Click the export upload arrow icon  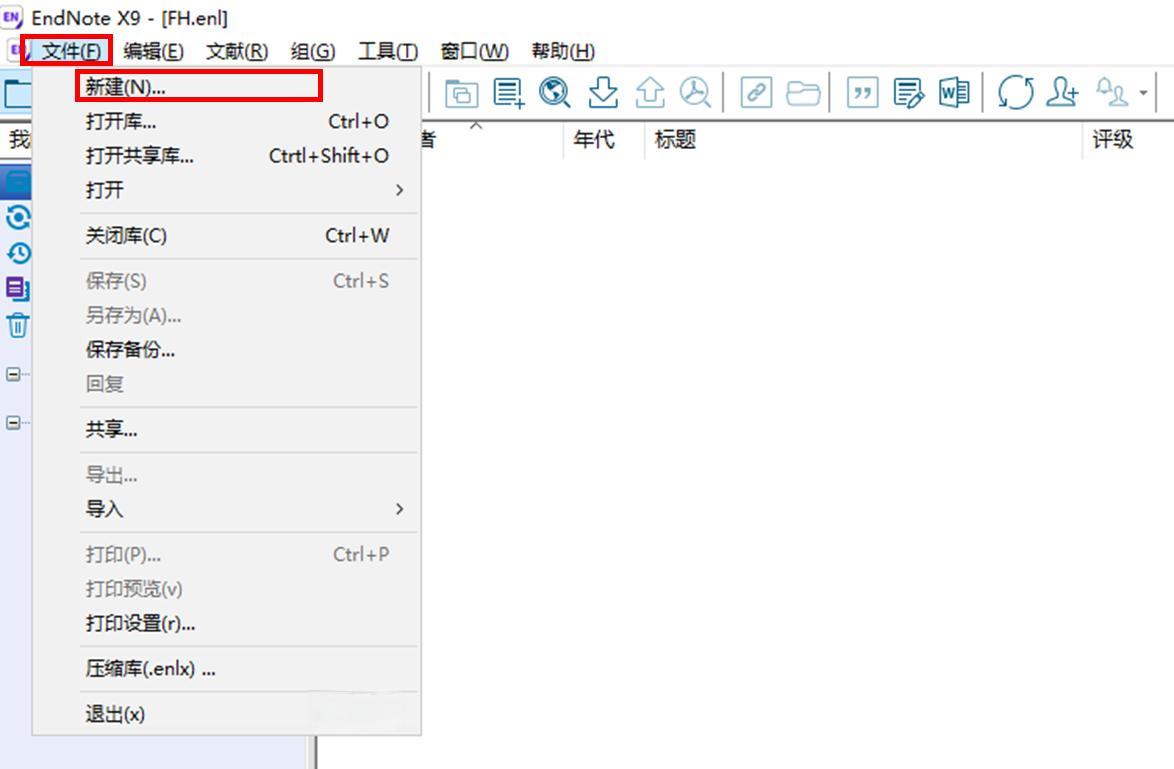[x=650, y=93]
